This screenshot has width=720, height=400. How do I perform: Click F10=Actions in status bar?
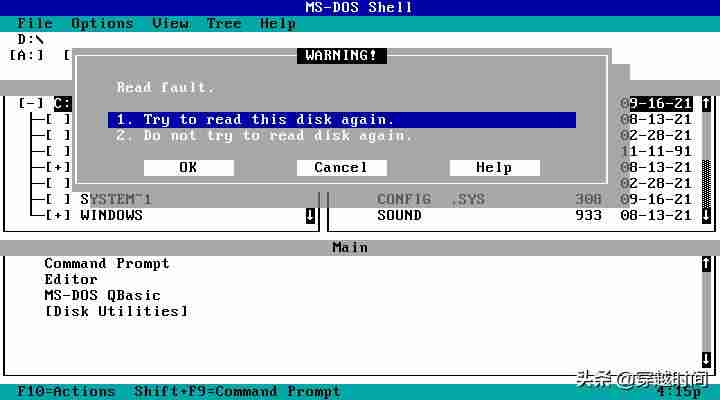[66, 392]
